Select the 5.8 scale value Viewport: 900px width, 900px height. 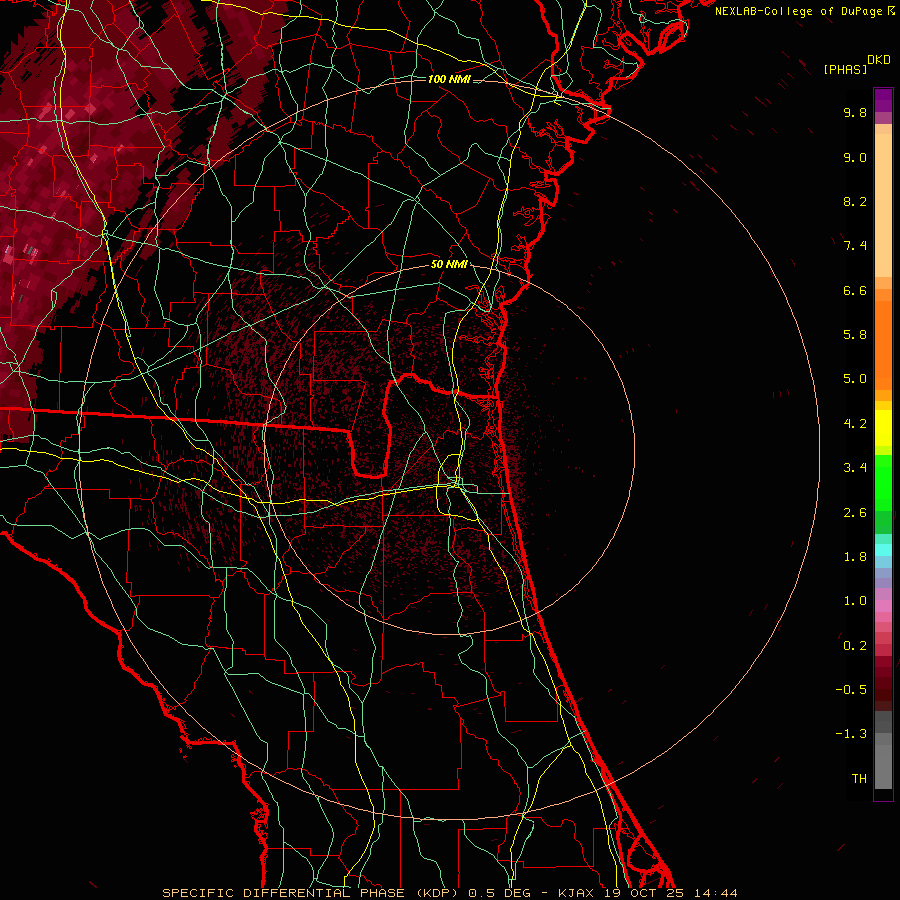(x=855, y=335)
